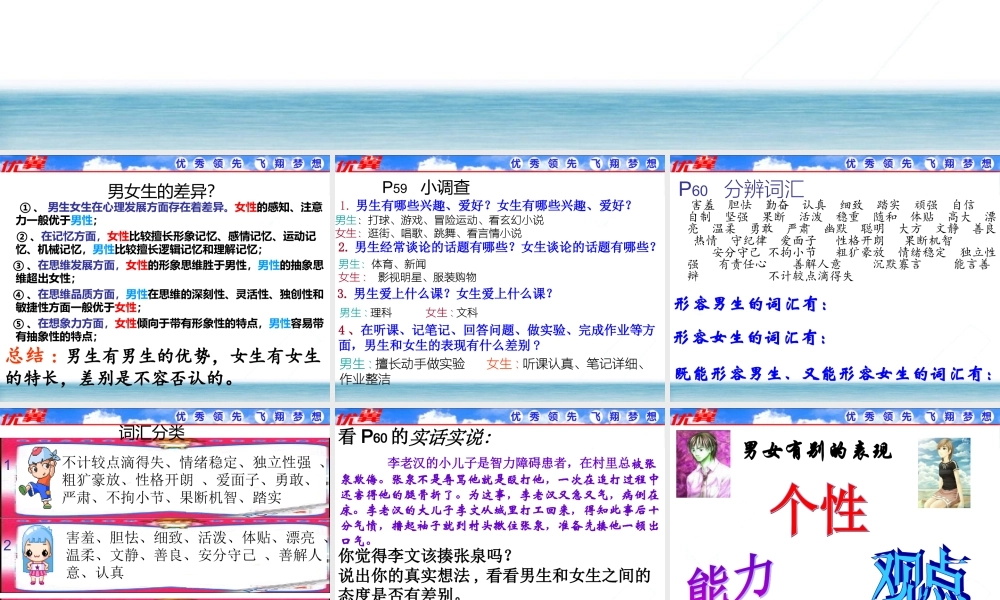
Task: Click the blue-haired cartoon girl in 词汇分类
Action: click(x=37, y=555)
